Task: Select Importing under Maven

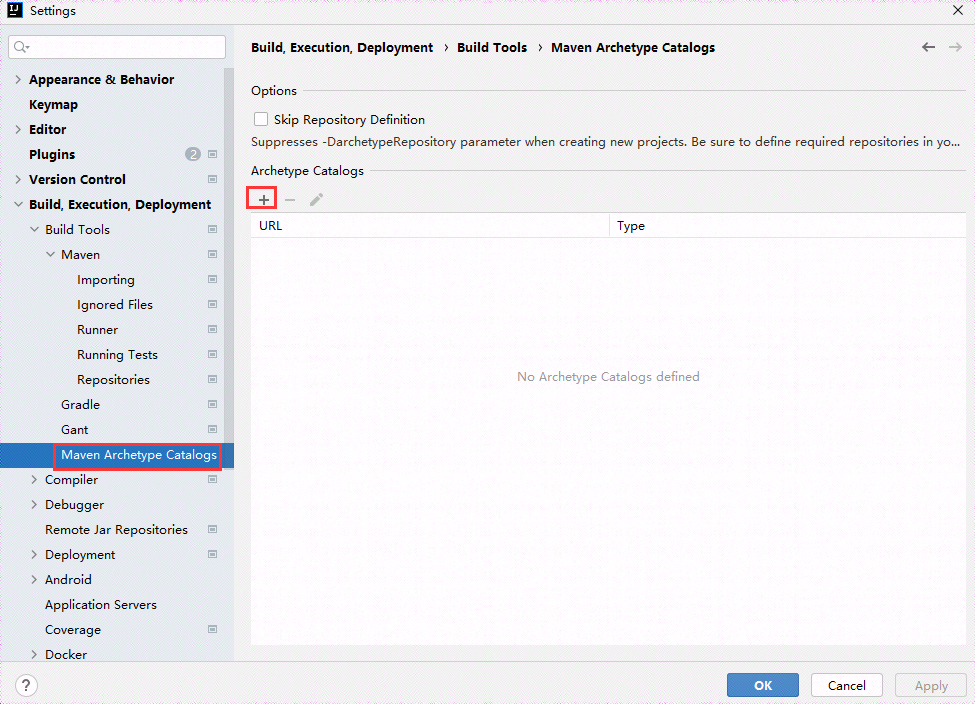Action: click(x=106, y=280)
